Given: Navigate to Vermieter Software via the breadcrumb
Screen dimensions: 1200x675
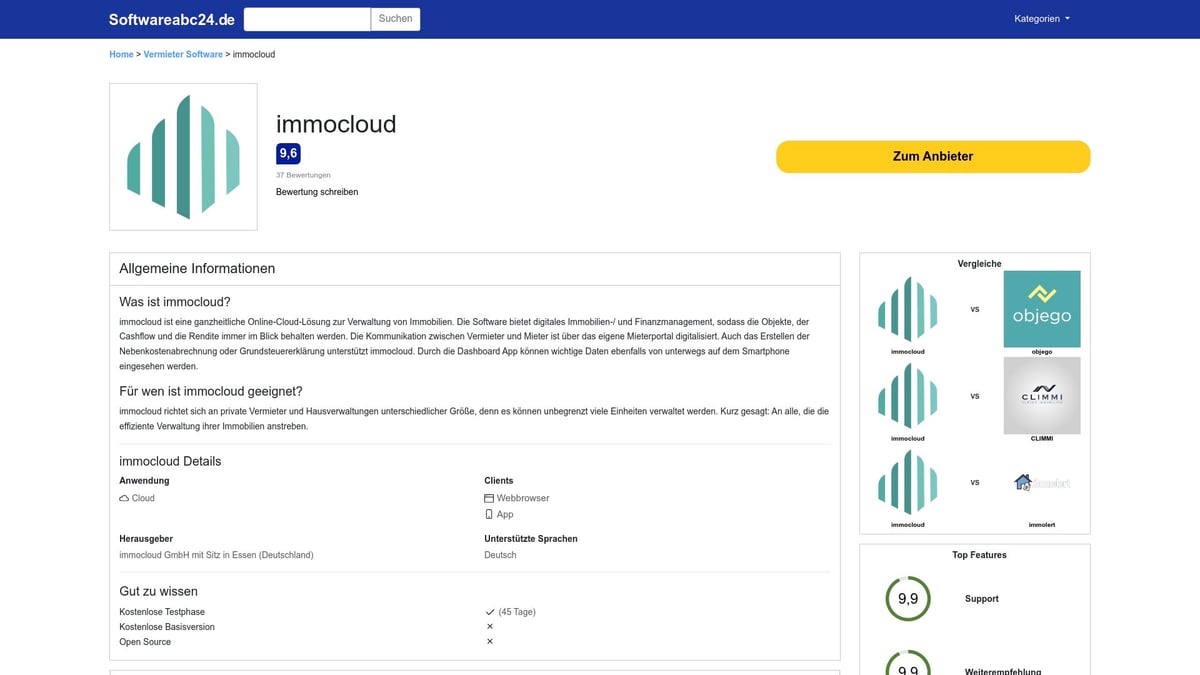Looking at the screenshot, I should [x=183, y=54].
